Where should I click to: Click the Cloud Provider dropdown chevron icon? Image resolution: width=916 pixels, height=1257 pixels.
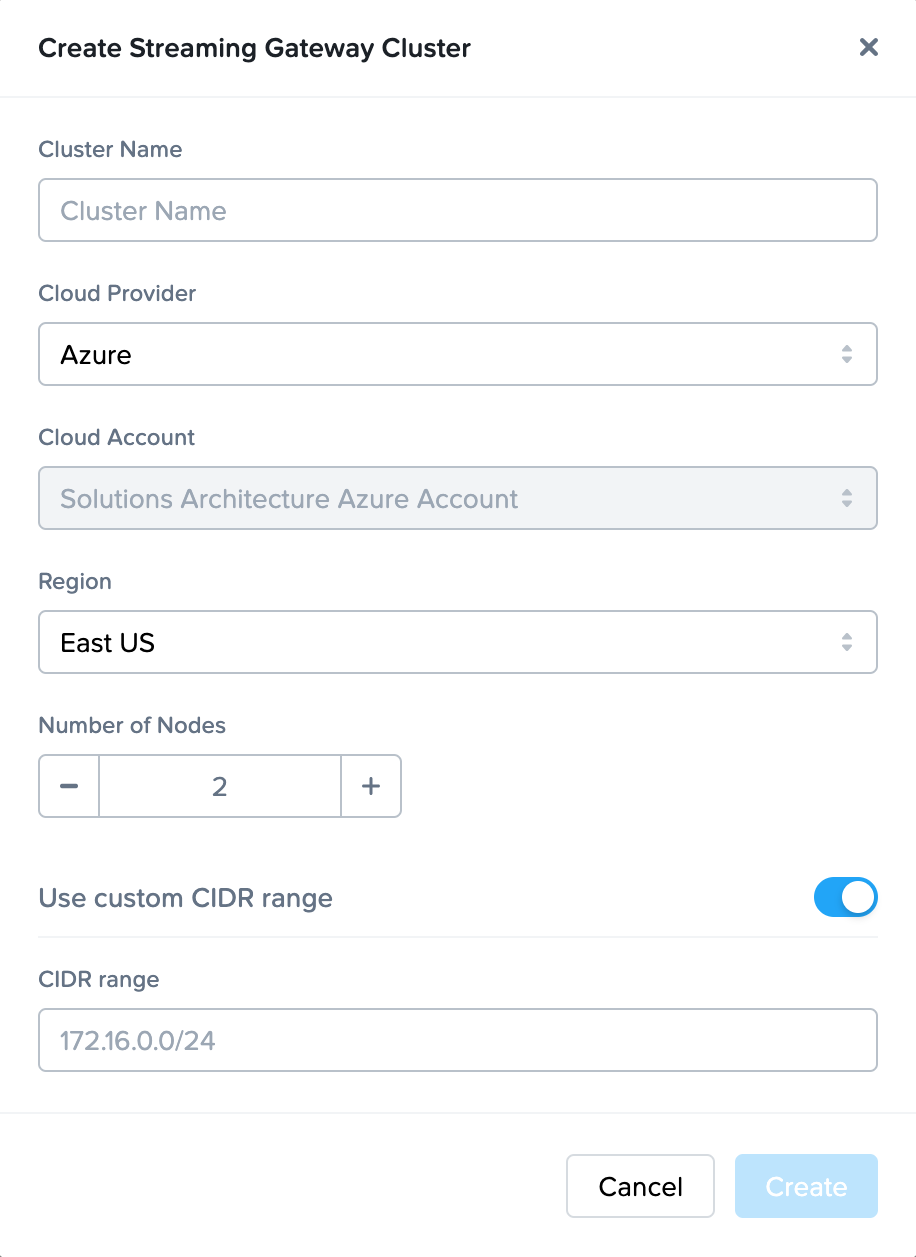(x=846, y=354)
